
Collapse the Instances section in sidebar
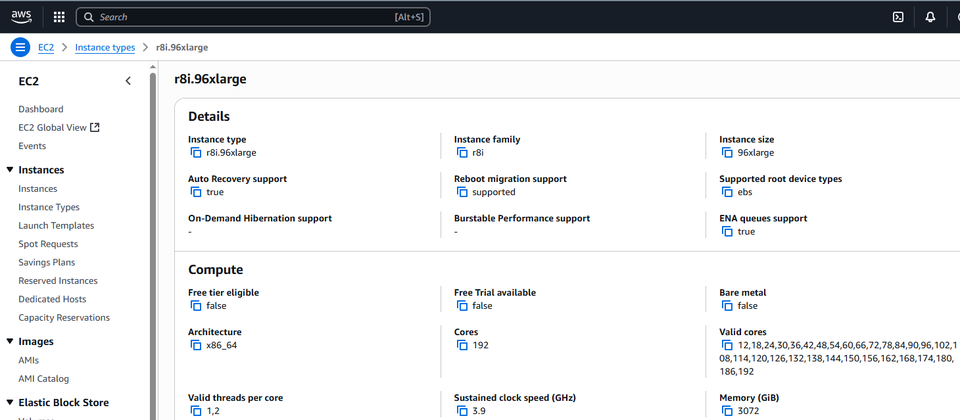pos(10,170)
